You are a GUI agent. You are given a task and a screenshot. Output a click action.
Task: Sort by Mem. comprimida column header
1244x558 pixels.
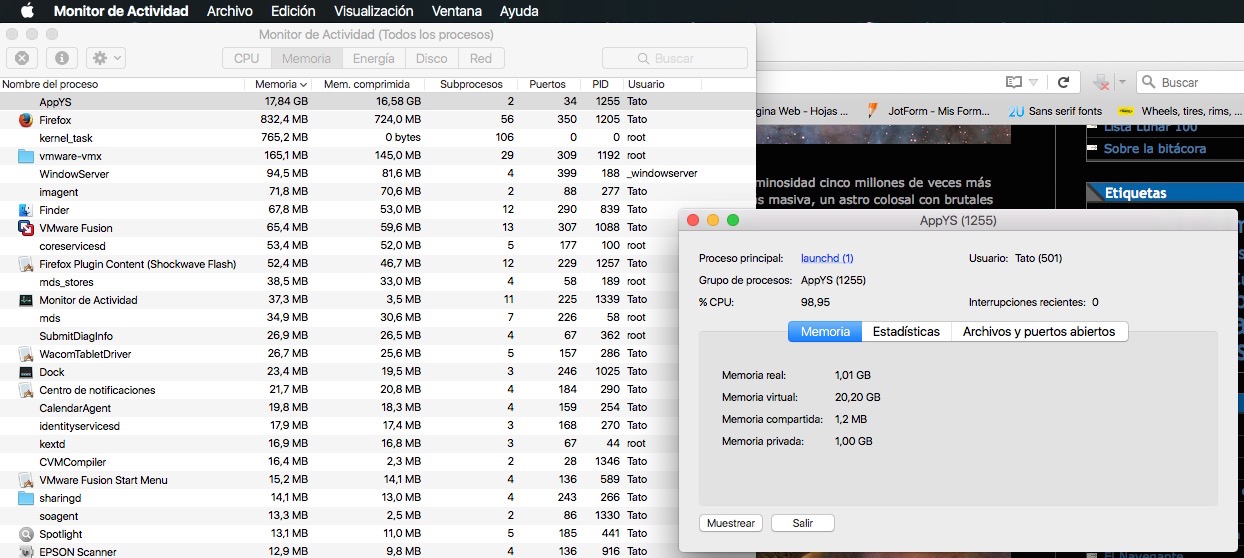(x=369, y=84)
